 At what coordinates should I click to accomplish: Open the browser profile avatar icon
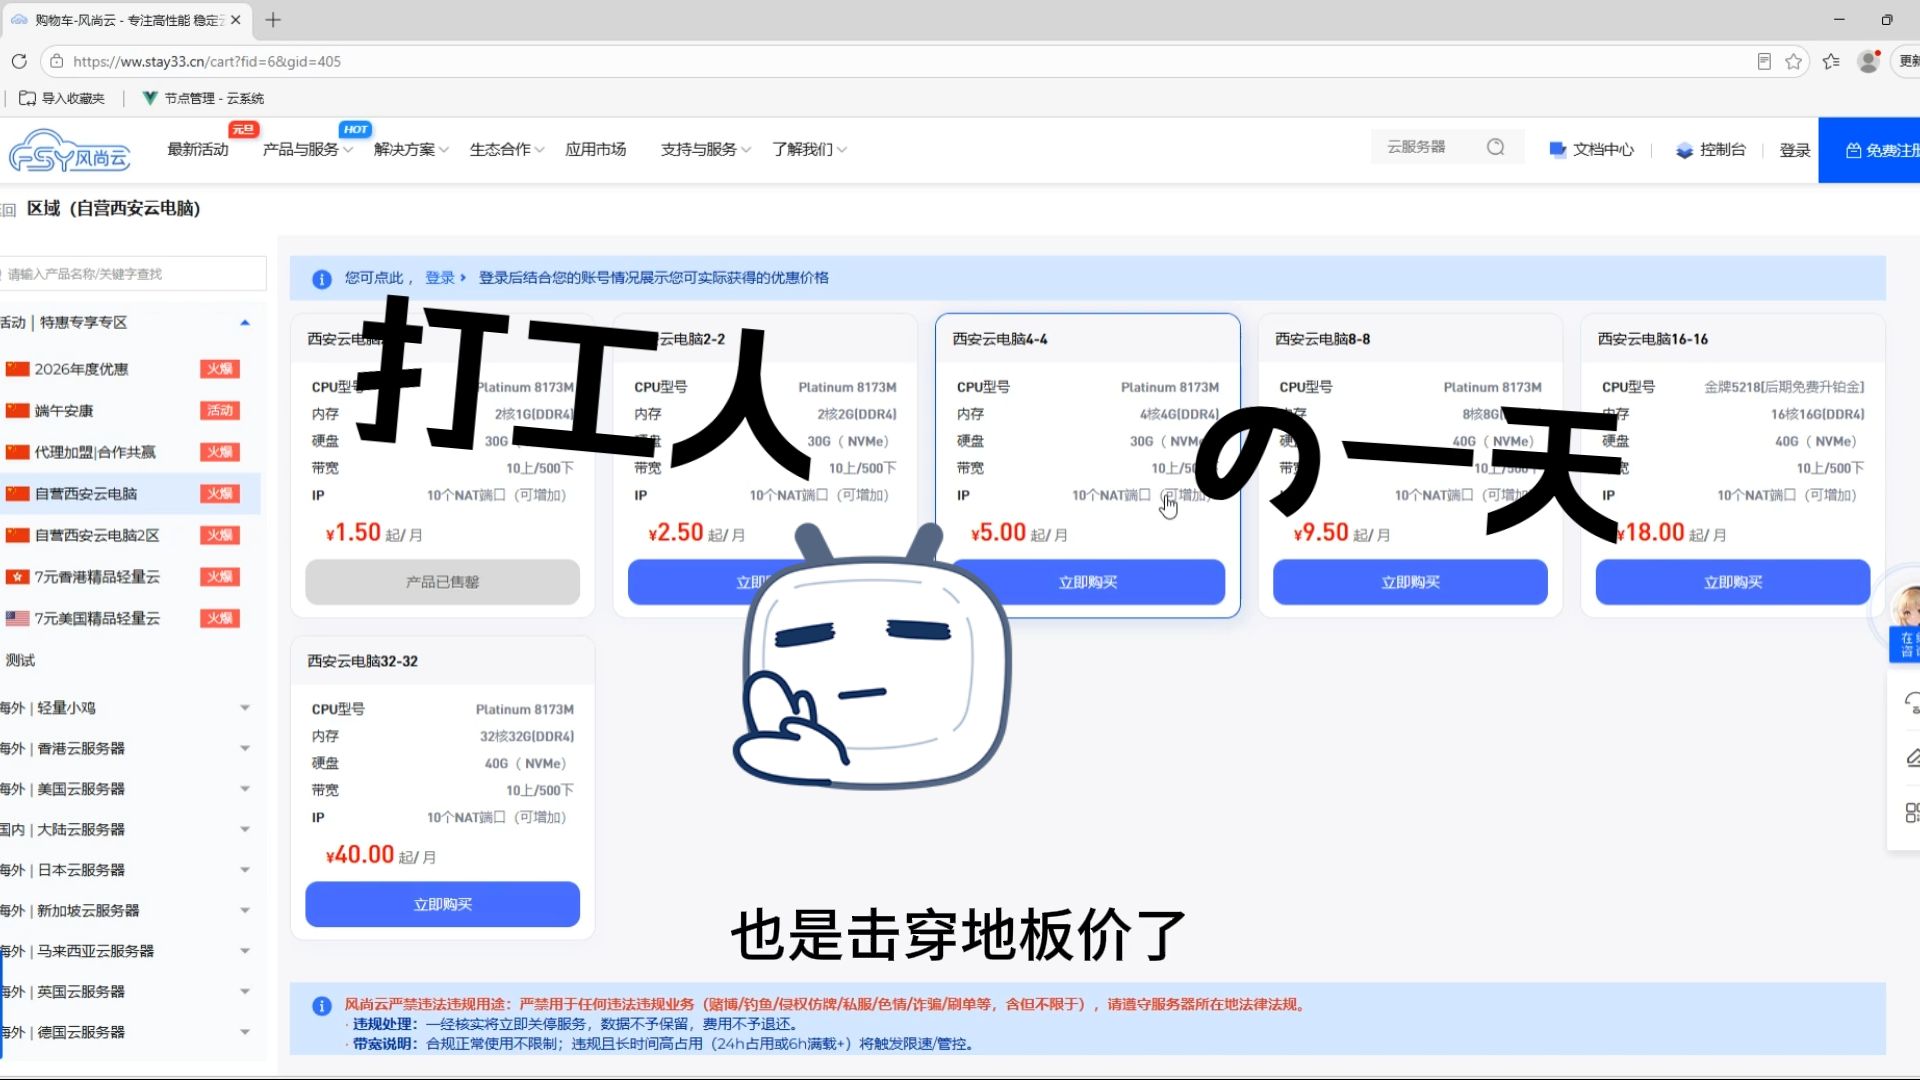click(x=1868, y=61)
